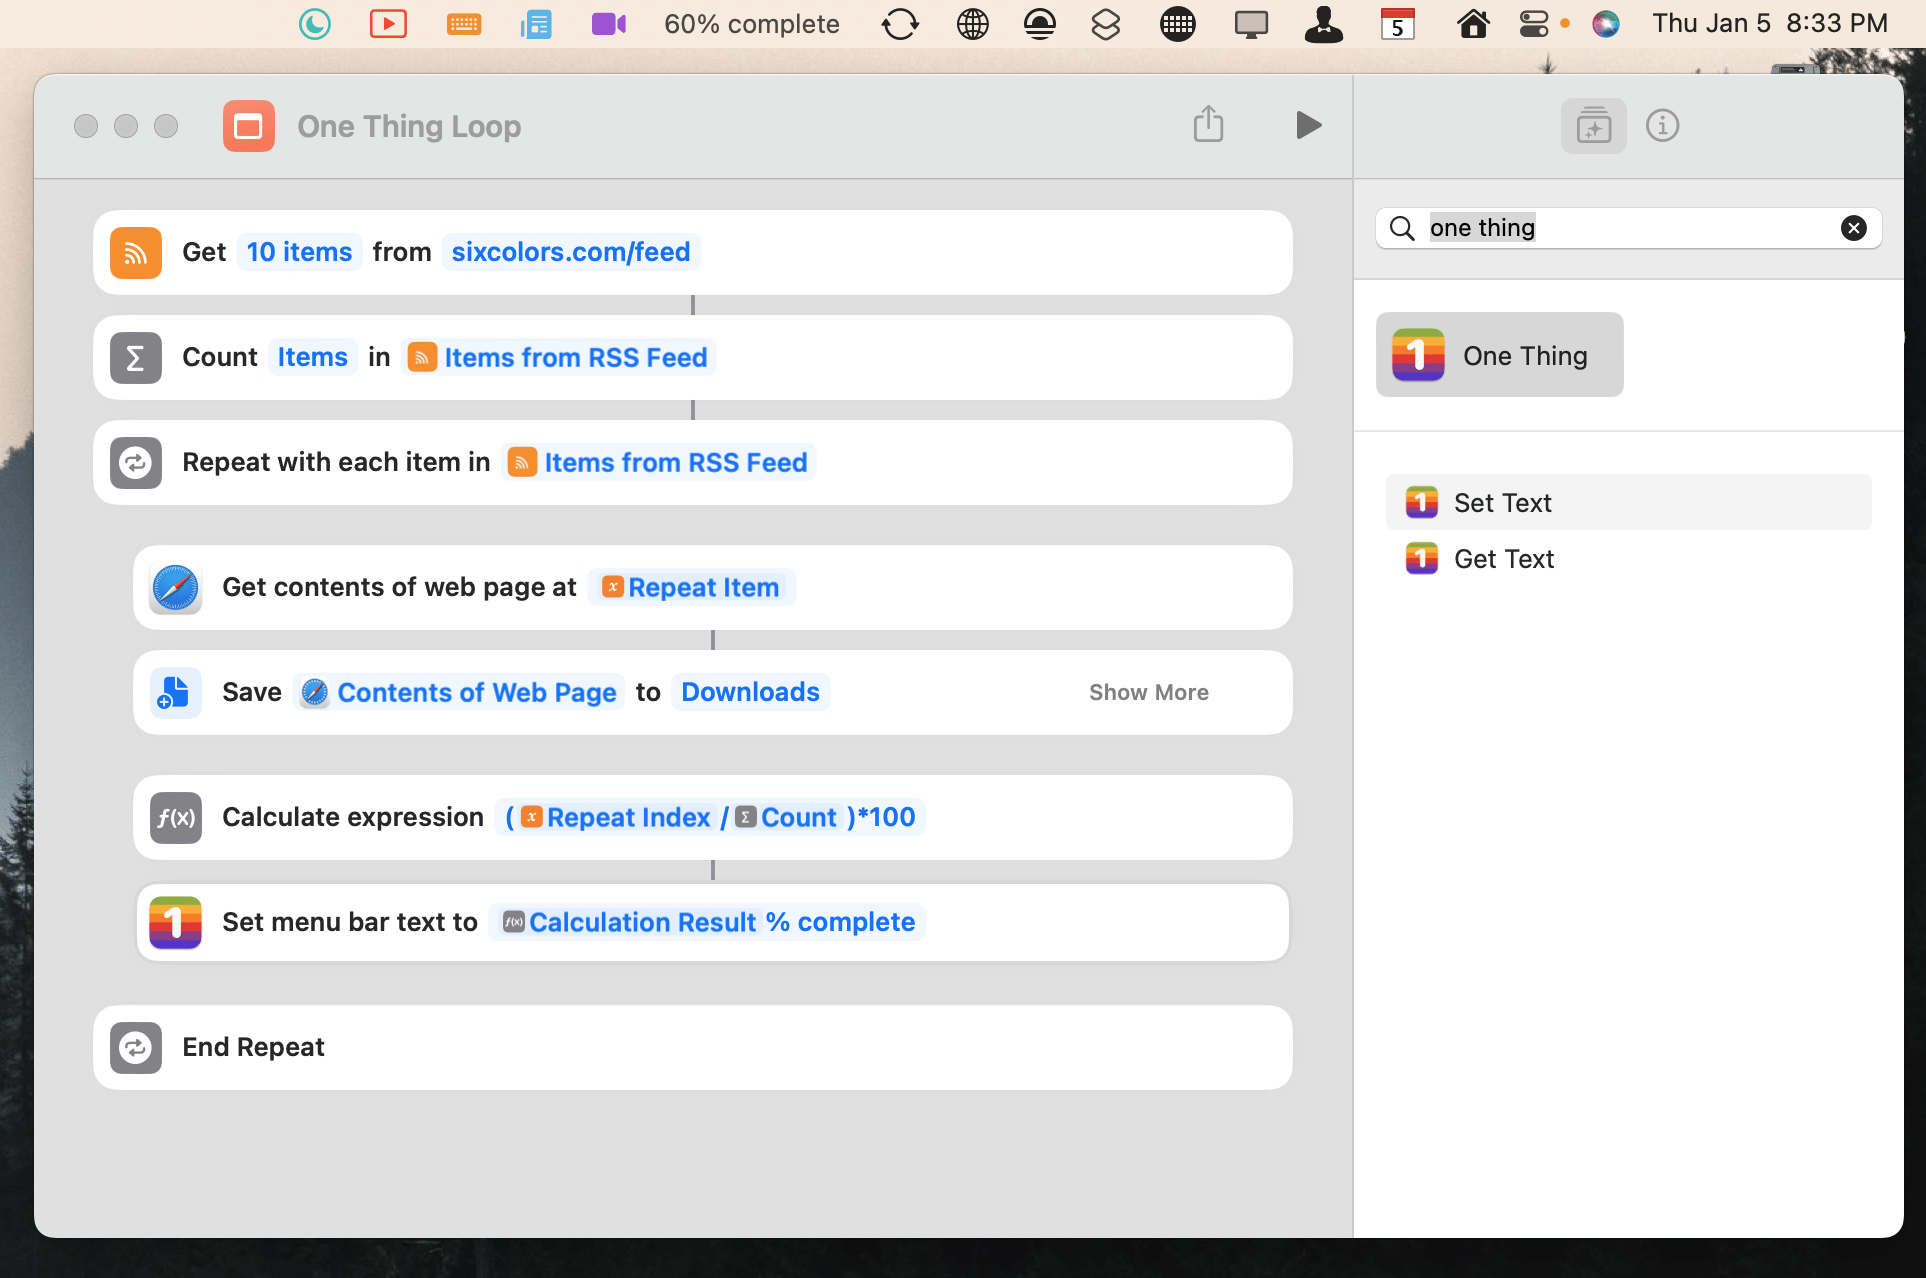Open the Count 'Items' type dropdown
Screen dimensions: 1926x1278
pos(312,357)
